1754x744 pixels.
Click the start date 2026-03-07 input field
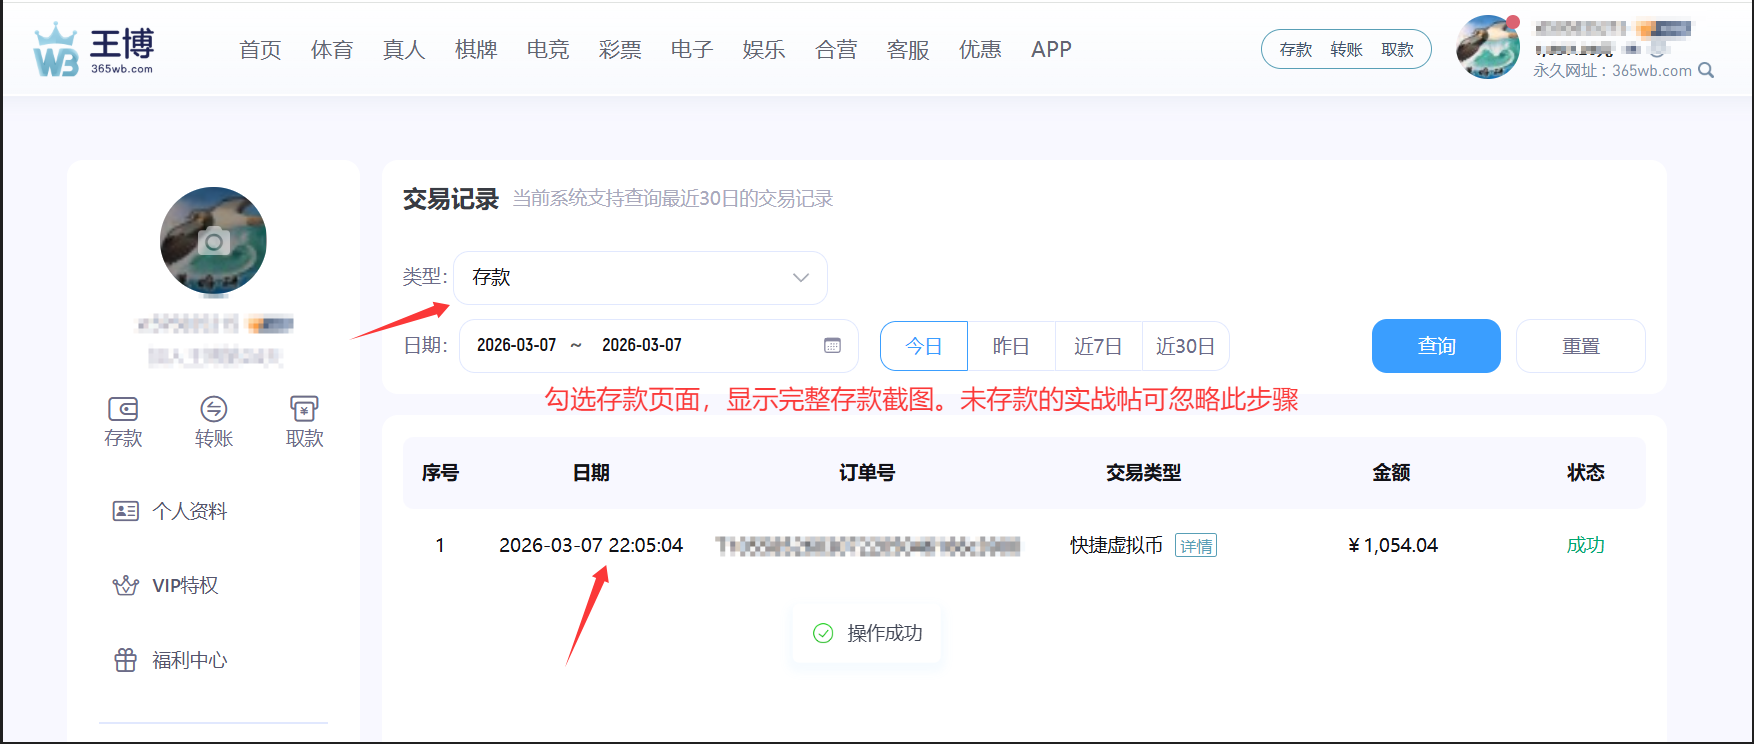516,345
